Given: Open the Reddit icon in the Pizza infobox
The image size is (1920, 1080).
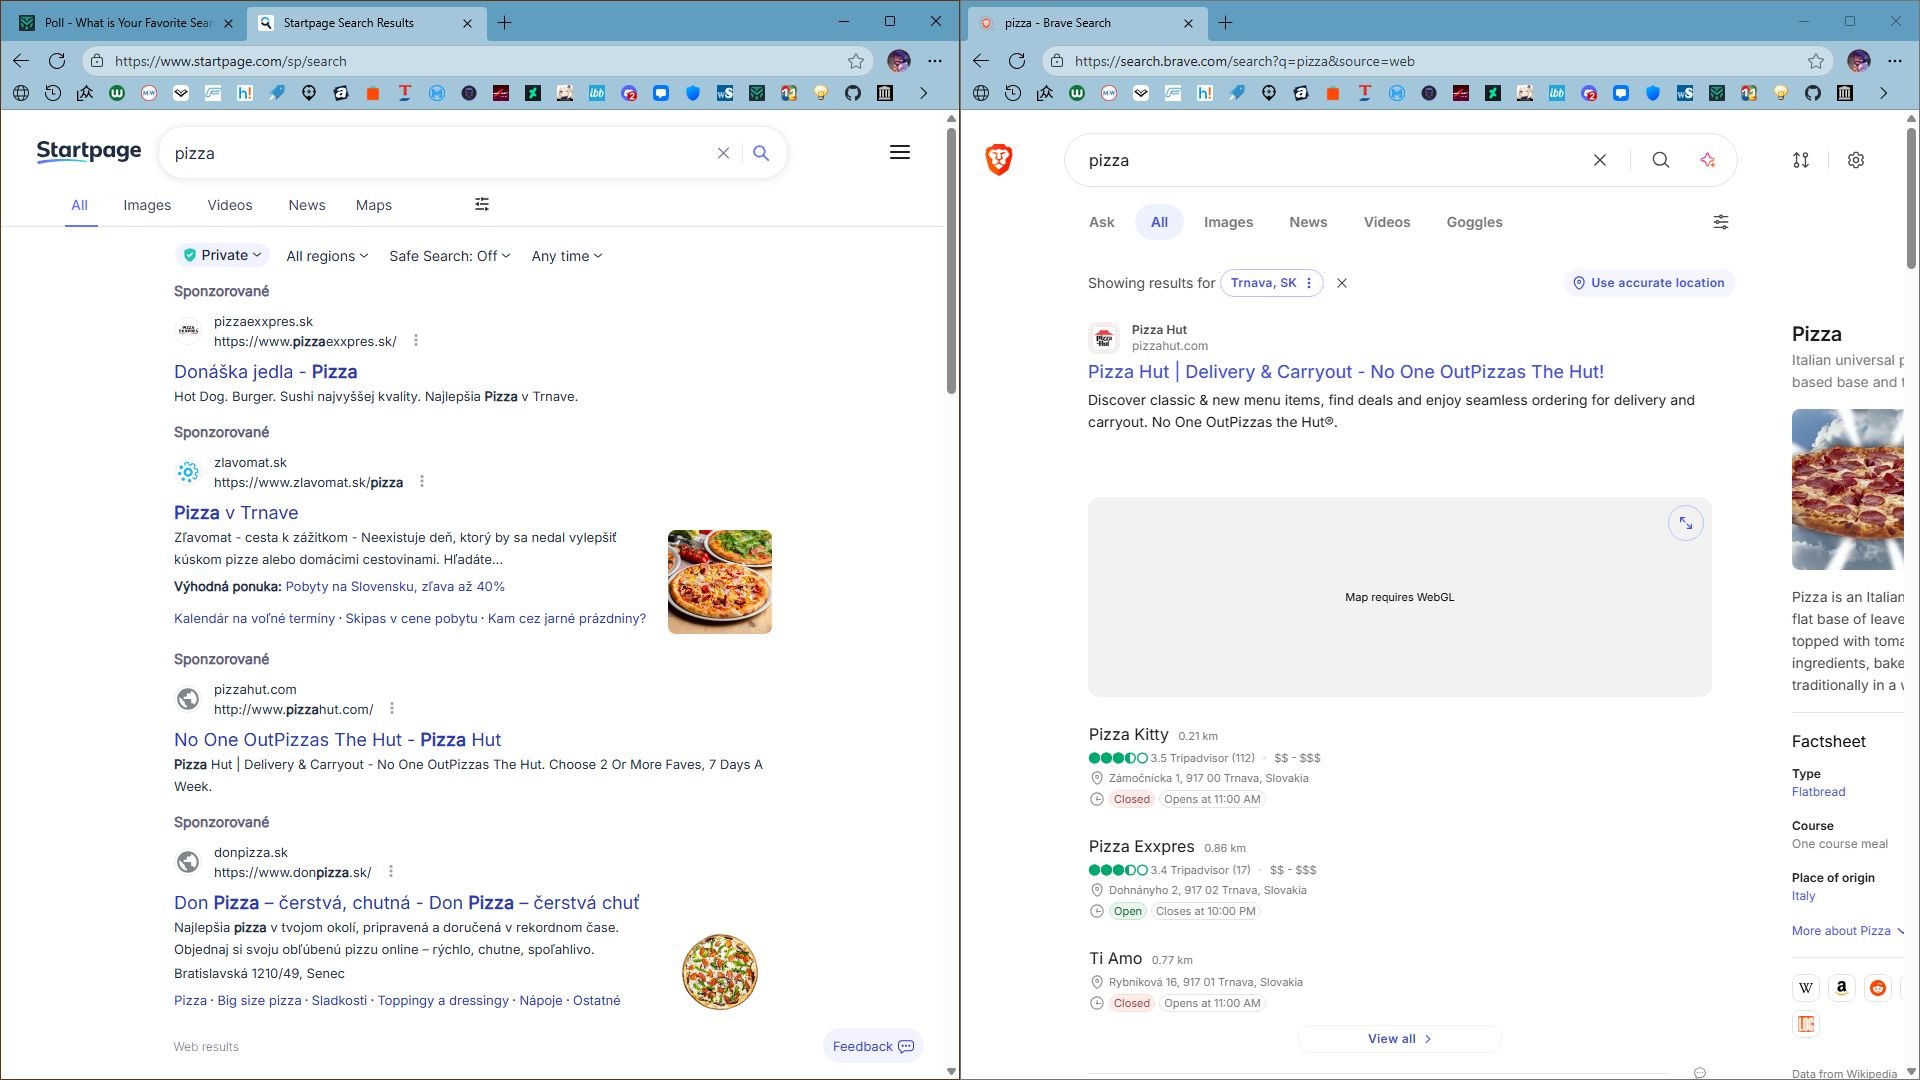Looking at the screenshot, I should 1878,988.
